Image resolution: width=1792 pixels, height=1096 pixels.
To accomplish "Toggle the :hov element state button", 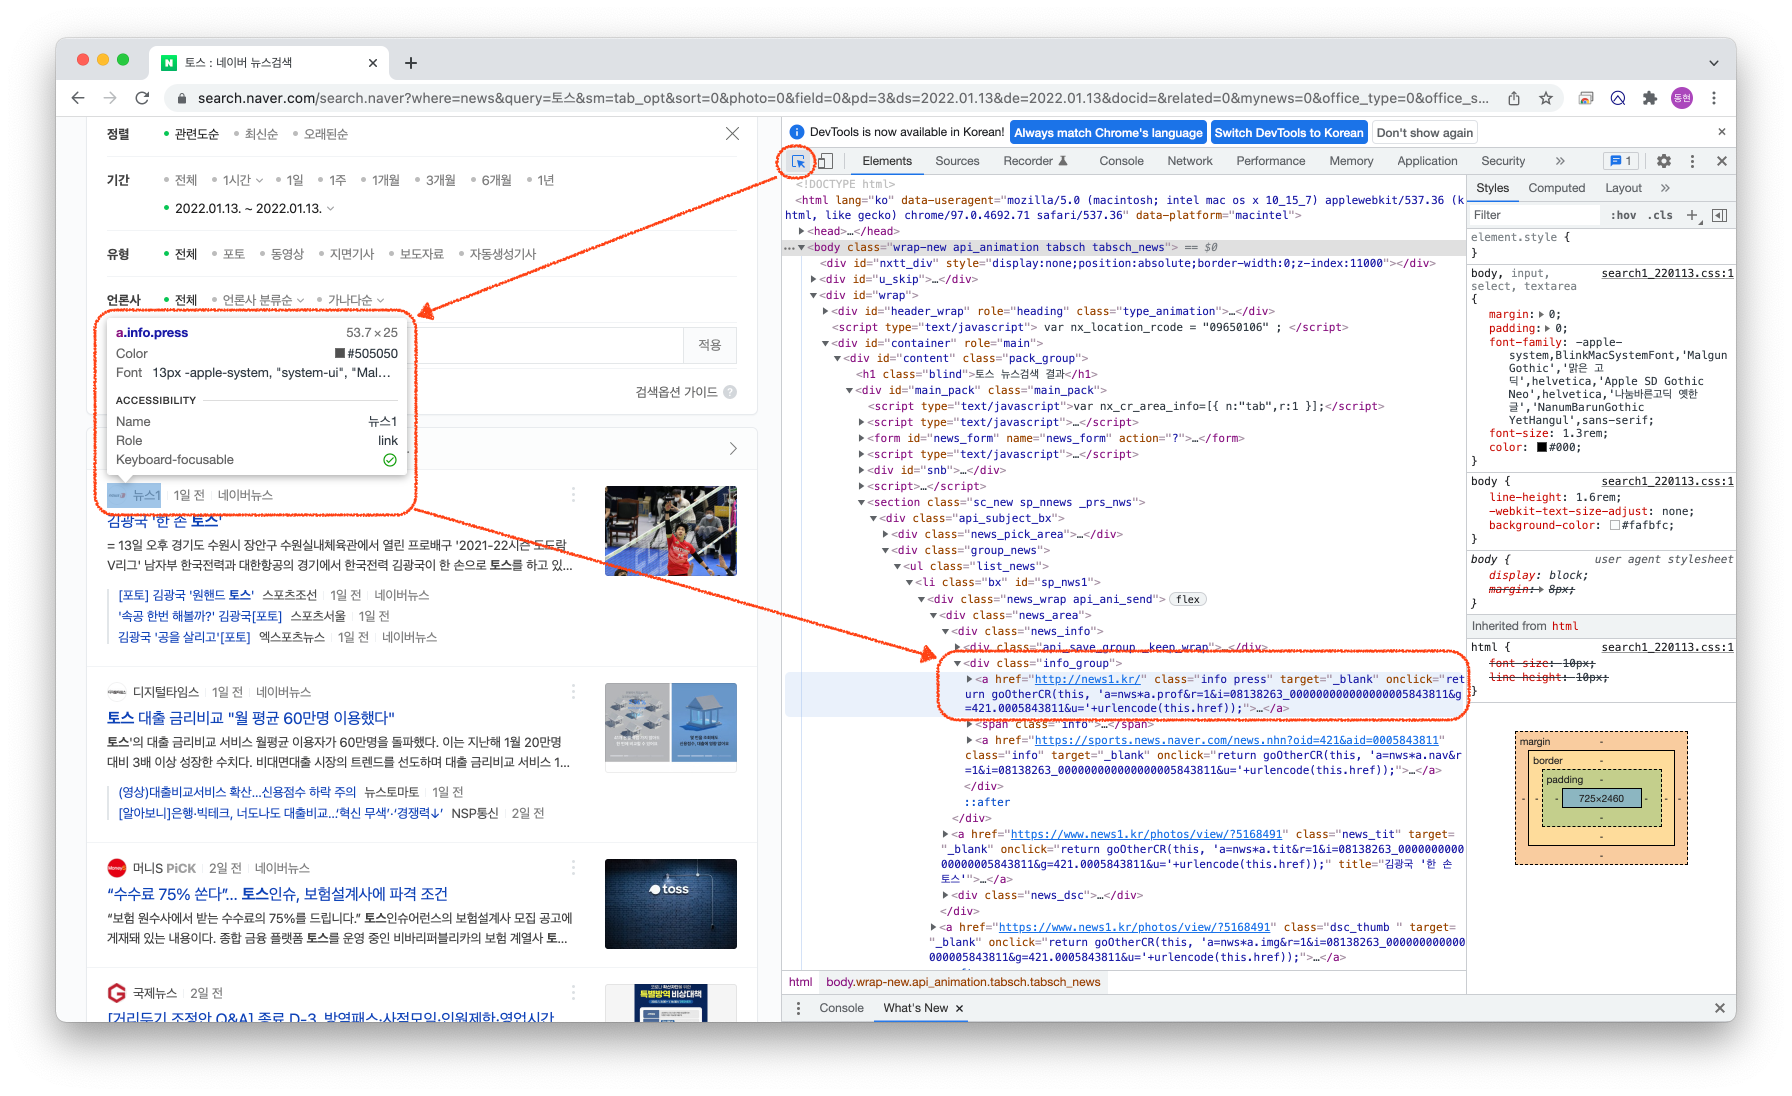I will pyautogui.click(x=1623, y=215).
